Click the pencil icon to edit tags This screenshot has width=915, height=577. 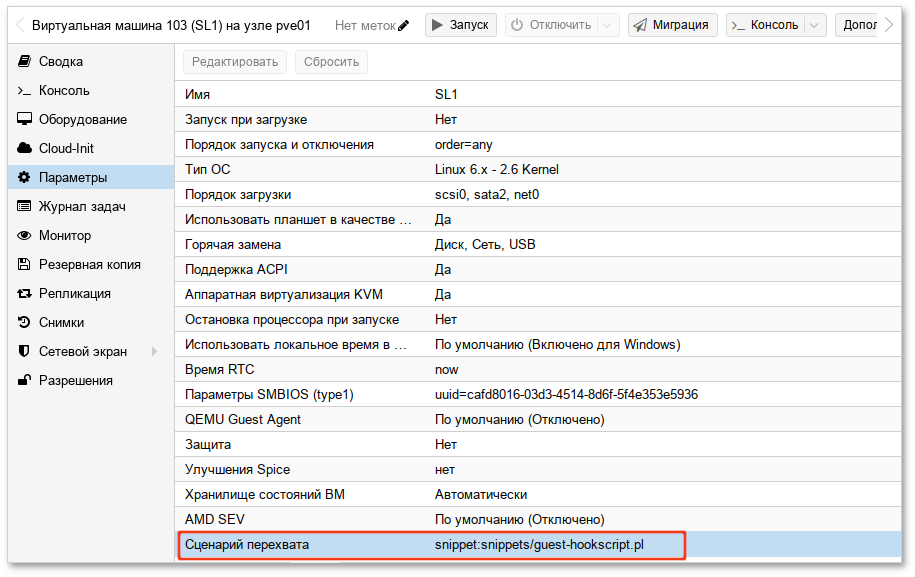coord(403,25)
